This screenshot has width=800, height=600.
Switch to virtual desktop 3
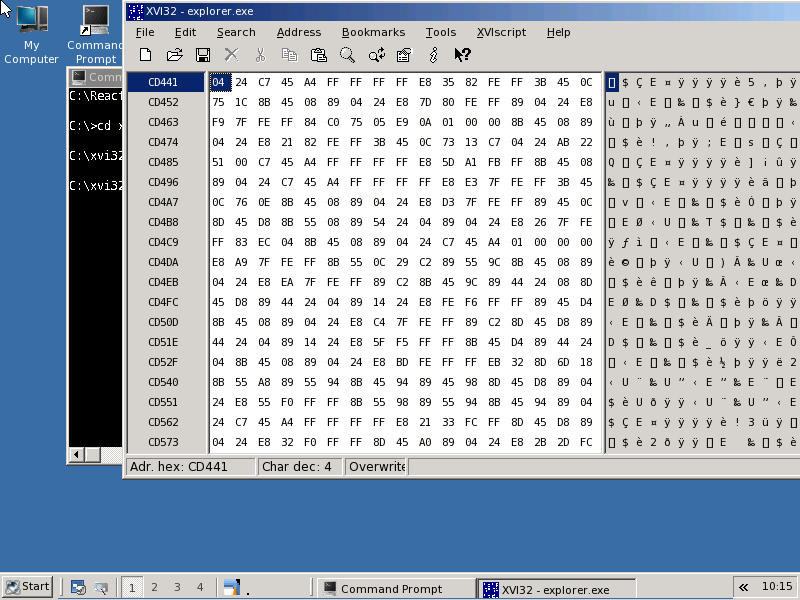pyautogui.click(x=177, y=588)
